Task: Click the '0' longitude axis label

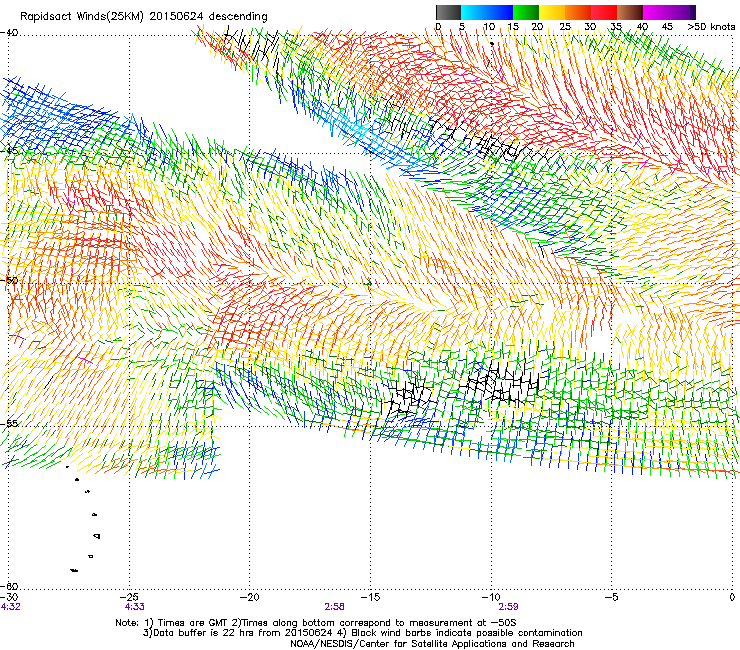Action: click(x=732, y=597)
